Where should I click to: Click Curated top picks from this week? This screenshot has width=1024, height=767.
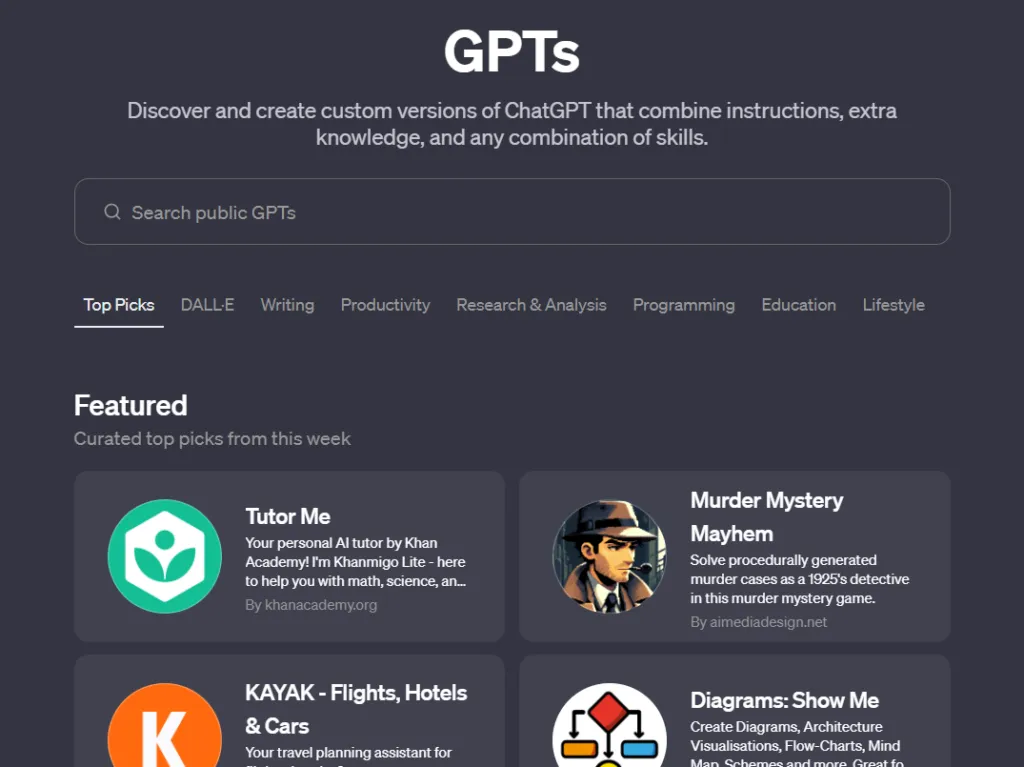212,438
